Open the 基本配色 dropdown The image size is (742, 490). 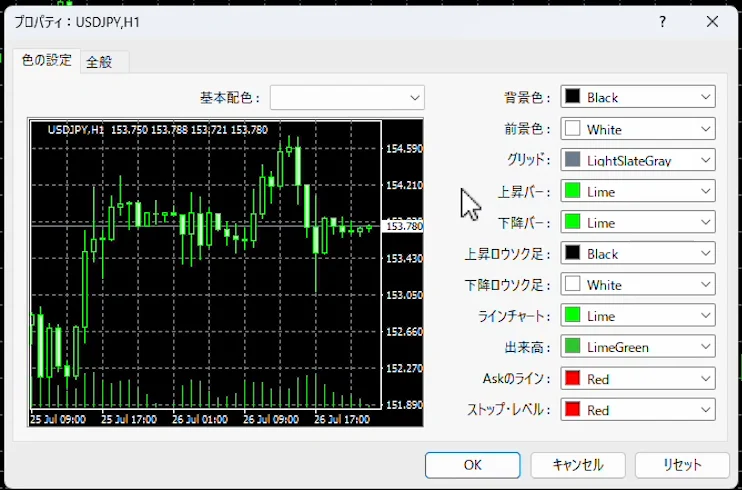347,98
